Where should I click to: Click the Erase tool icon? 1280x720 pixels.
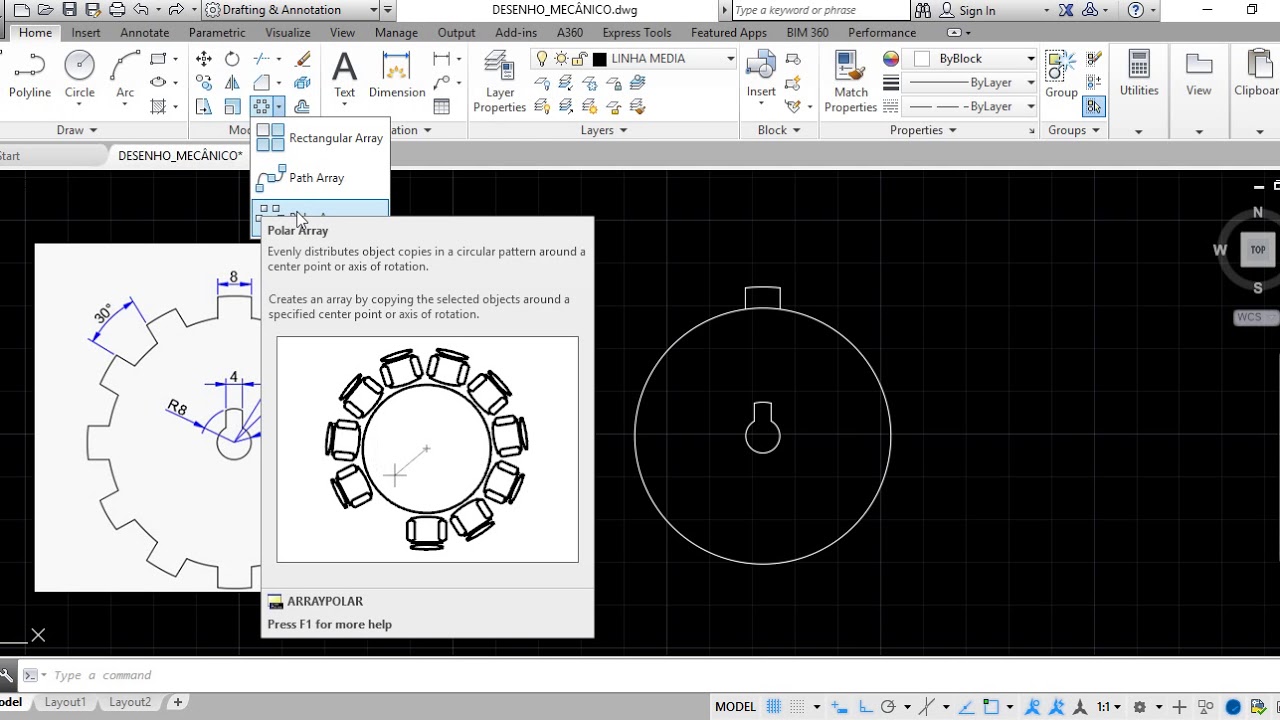pos(303,59)
